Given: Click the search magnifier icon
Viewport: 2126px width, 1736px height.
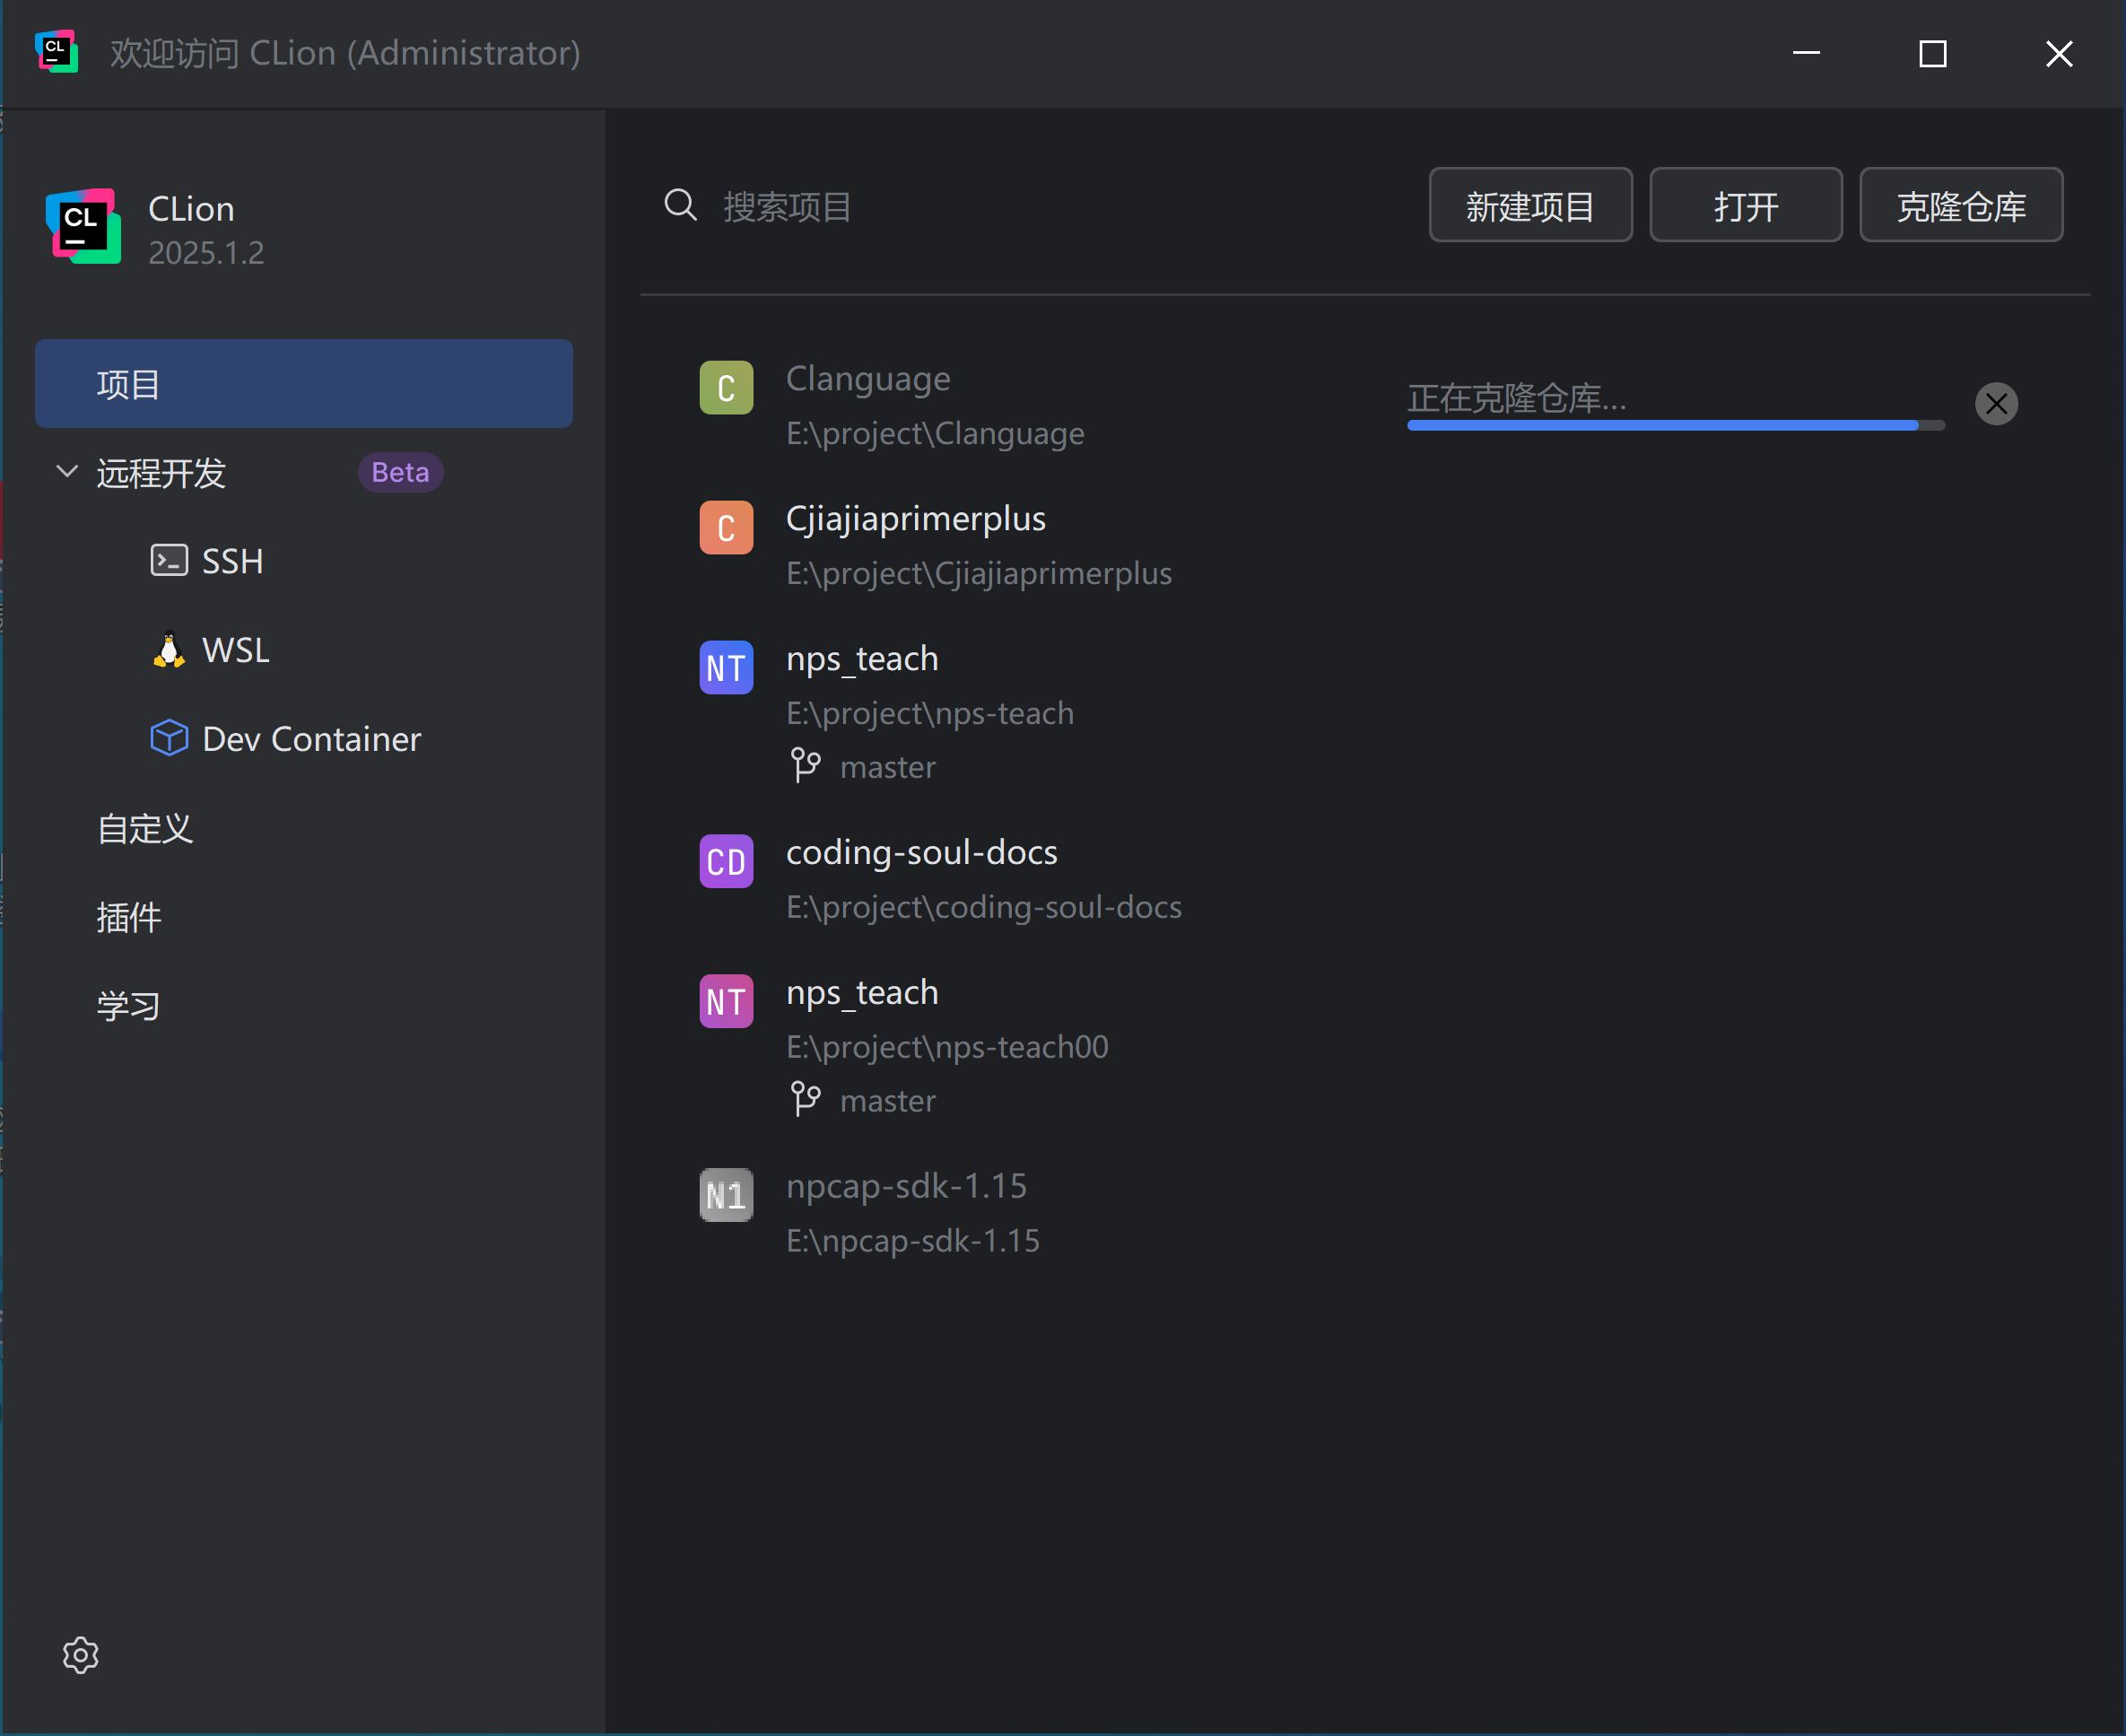Looking at the screenshot, I should tap(680, 205).
